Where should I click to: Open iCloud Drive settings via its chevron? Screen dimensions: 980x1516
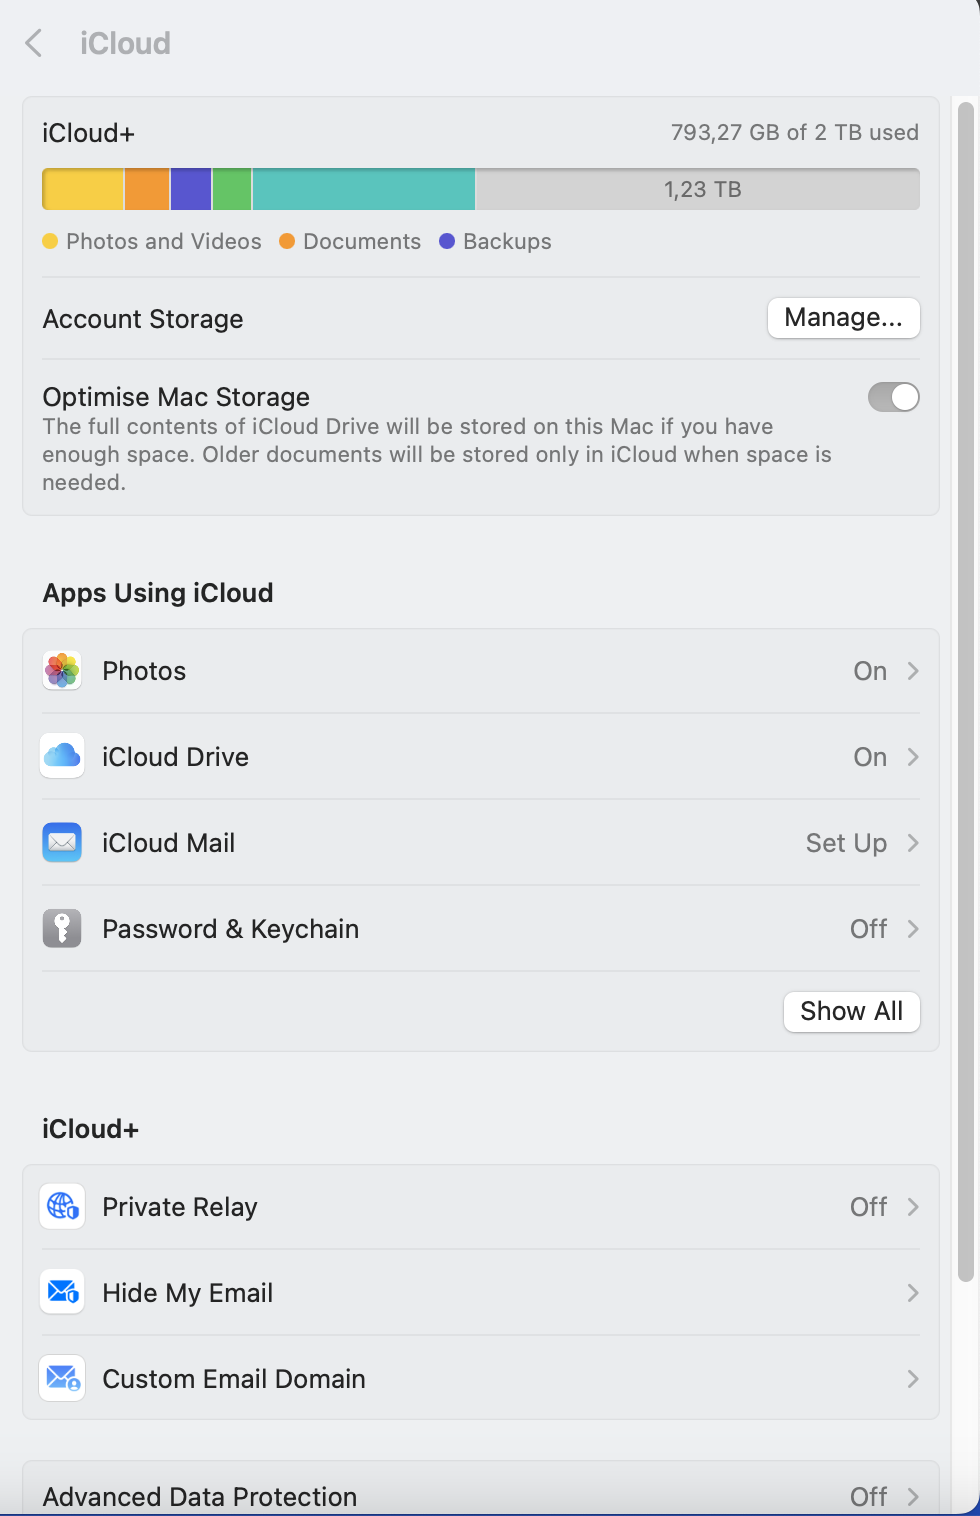[912, 757]
